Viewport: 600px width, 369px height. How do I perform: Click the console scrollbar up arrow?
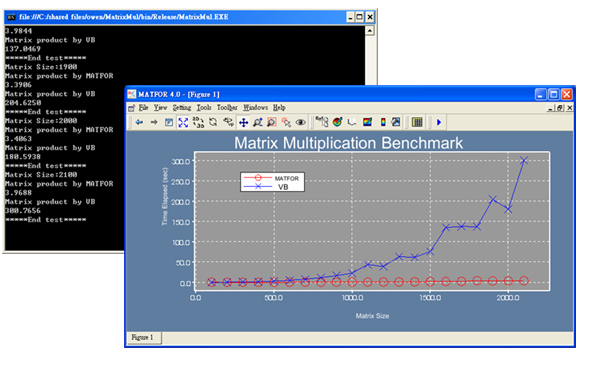point(370,31)
